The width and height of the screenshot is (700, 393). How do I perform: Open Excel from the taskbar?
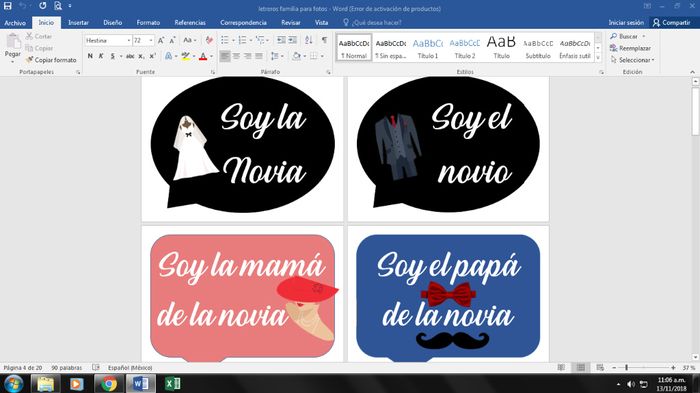tap(172, 384)
